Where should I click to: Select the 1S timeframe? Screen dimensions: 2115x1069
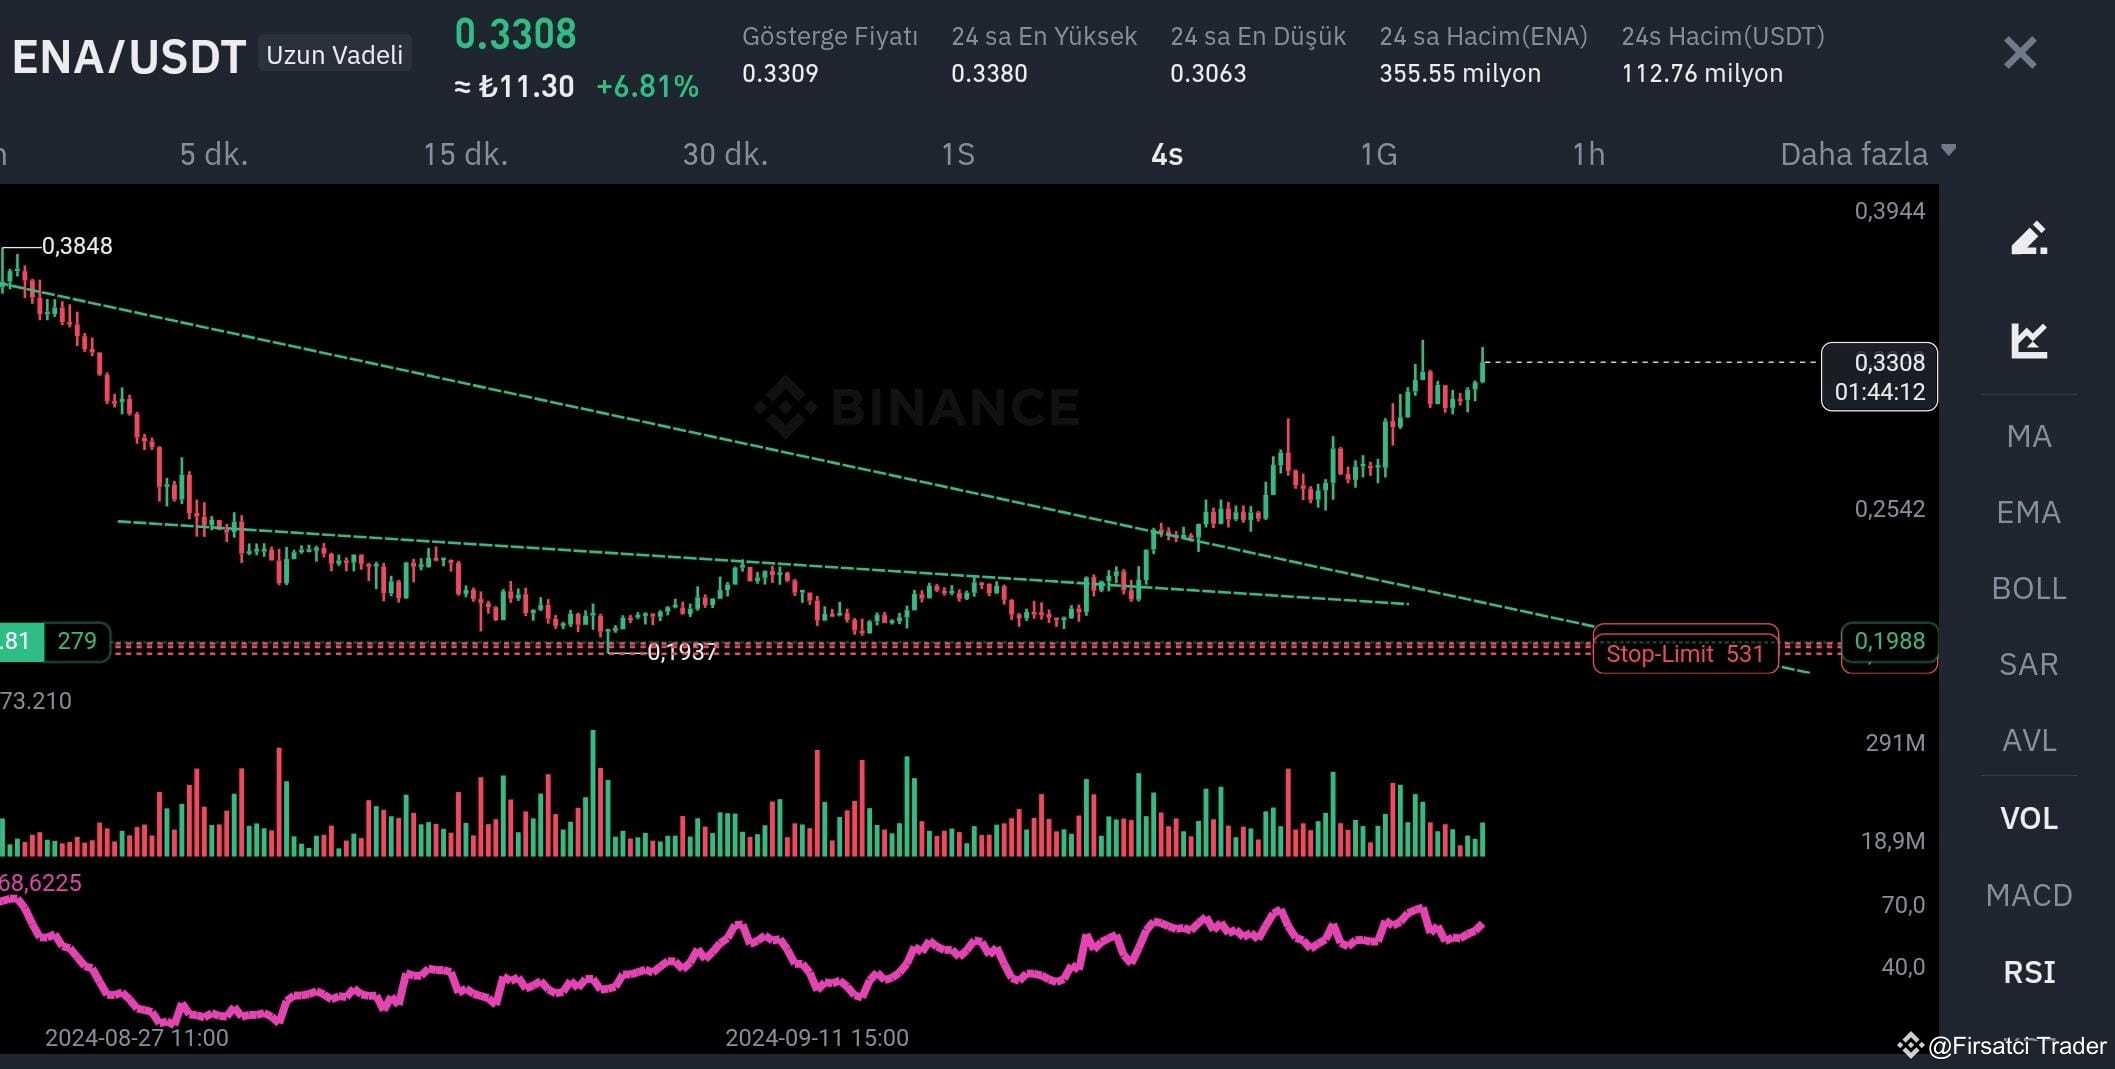(958, 154)
